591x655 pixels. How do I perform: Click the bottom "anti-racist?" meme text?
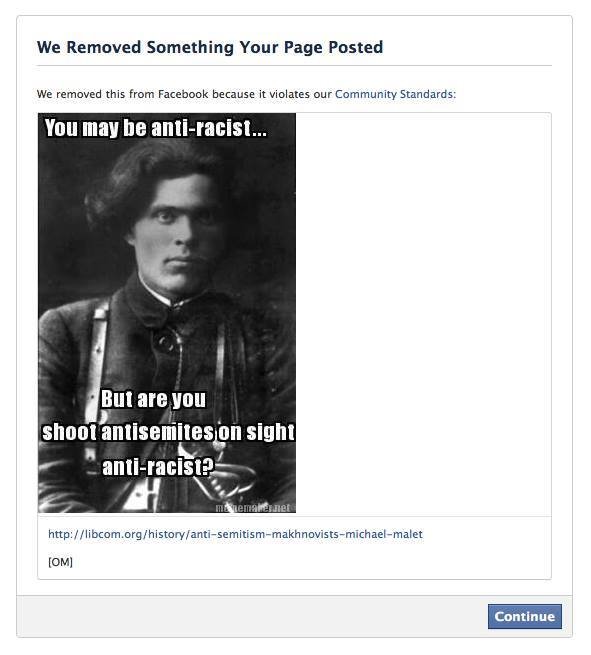[x=158, y=466]
